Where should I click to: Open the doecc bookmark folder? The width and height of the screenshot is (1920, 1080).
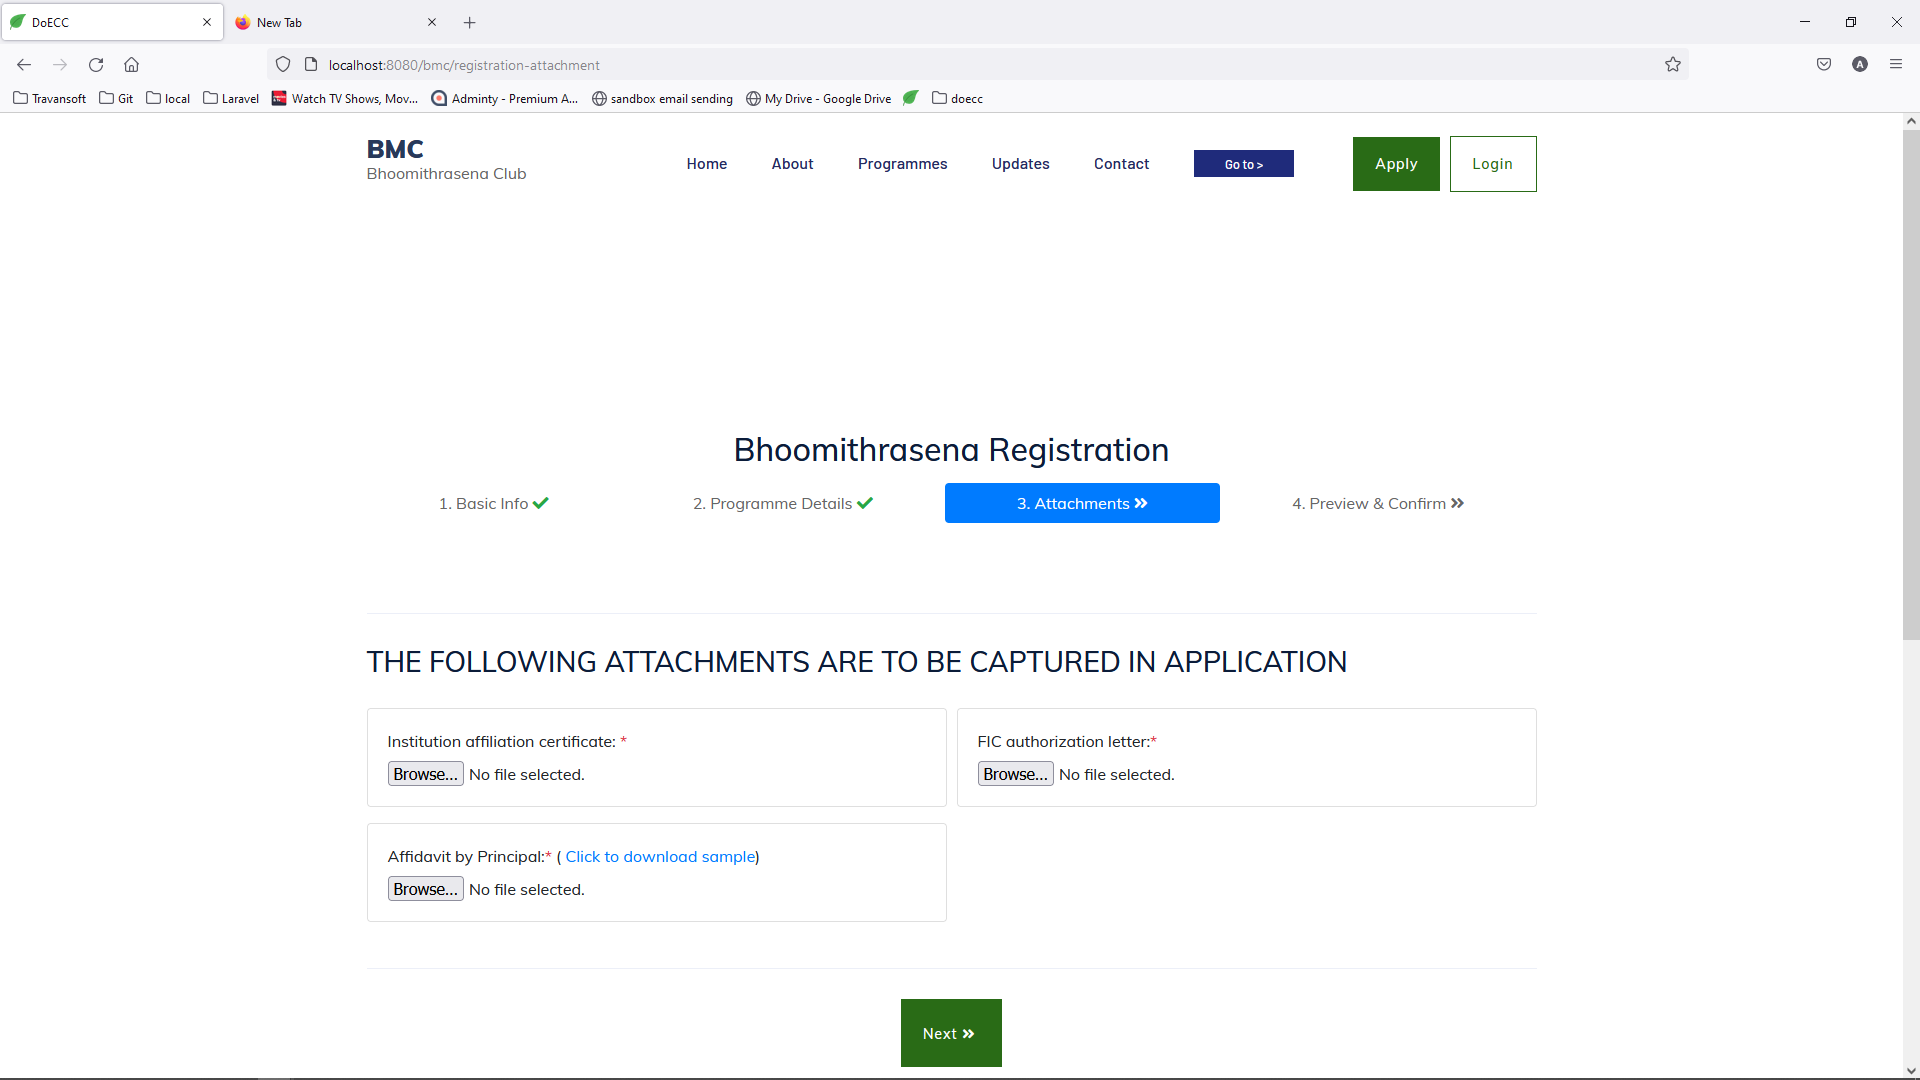(x=957, y=98)
